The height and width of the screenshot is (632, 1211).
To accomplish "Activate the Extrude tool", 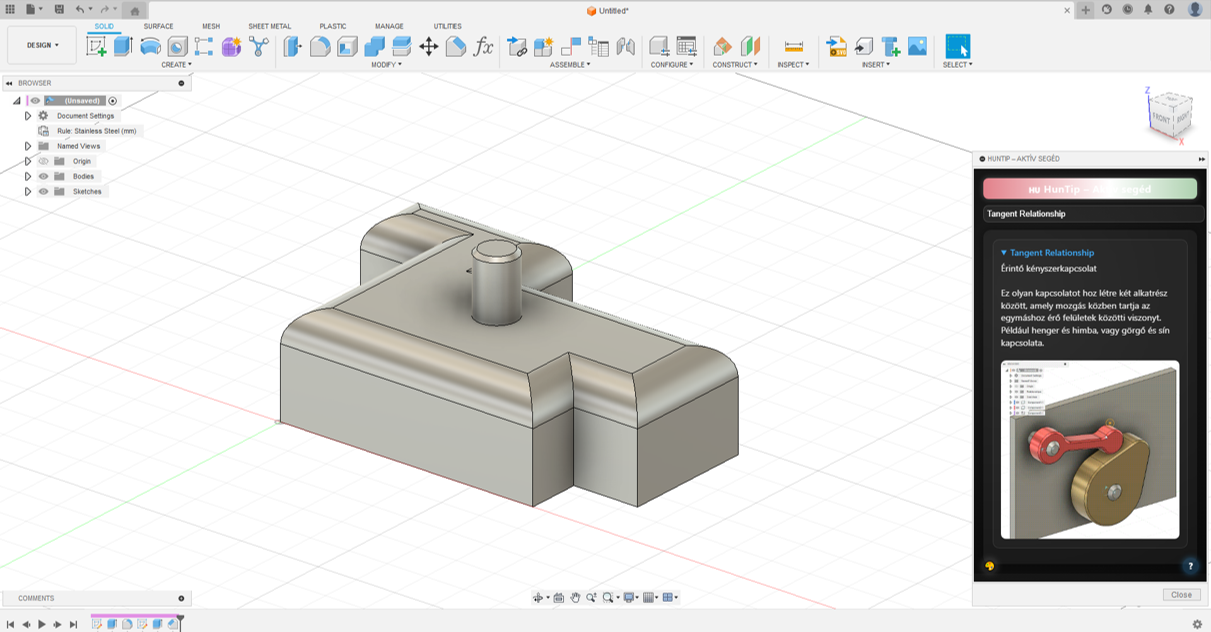I will click(x=123, y=46).
